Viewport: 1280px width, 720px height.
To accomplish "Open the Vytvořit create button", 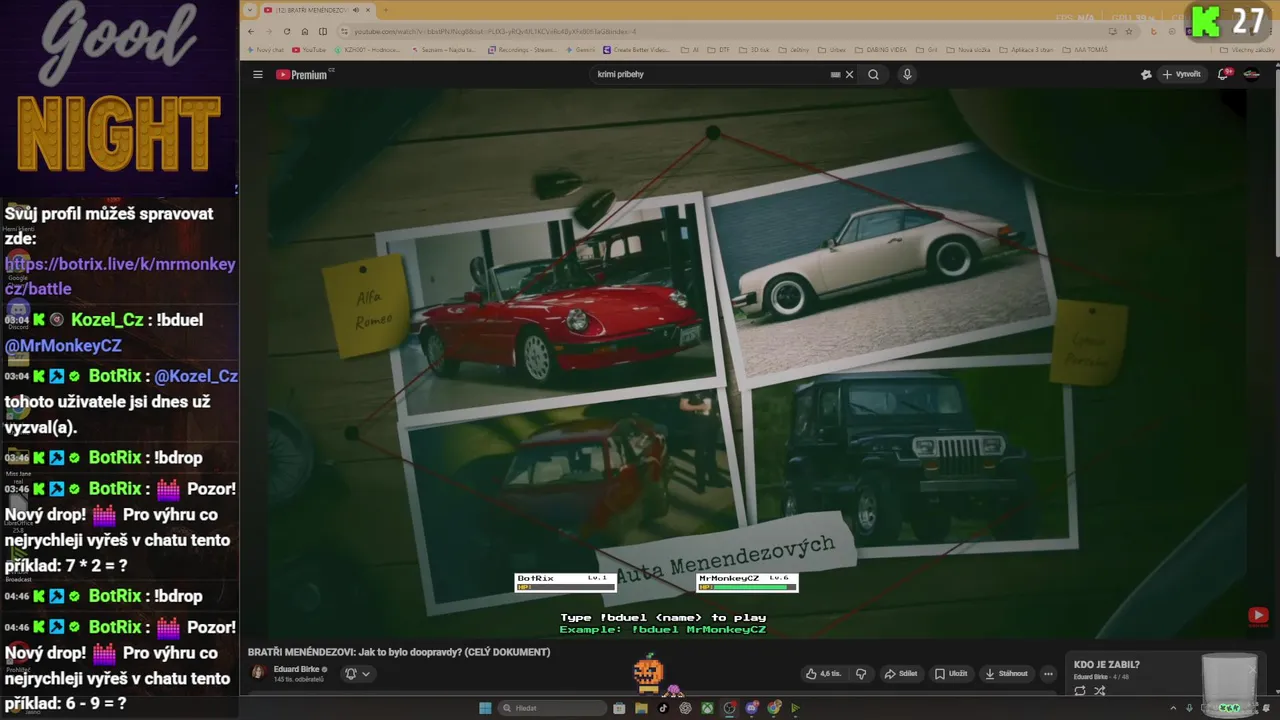I will tap(1181, 74).
